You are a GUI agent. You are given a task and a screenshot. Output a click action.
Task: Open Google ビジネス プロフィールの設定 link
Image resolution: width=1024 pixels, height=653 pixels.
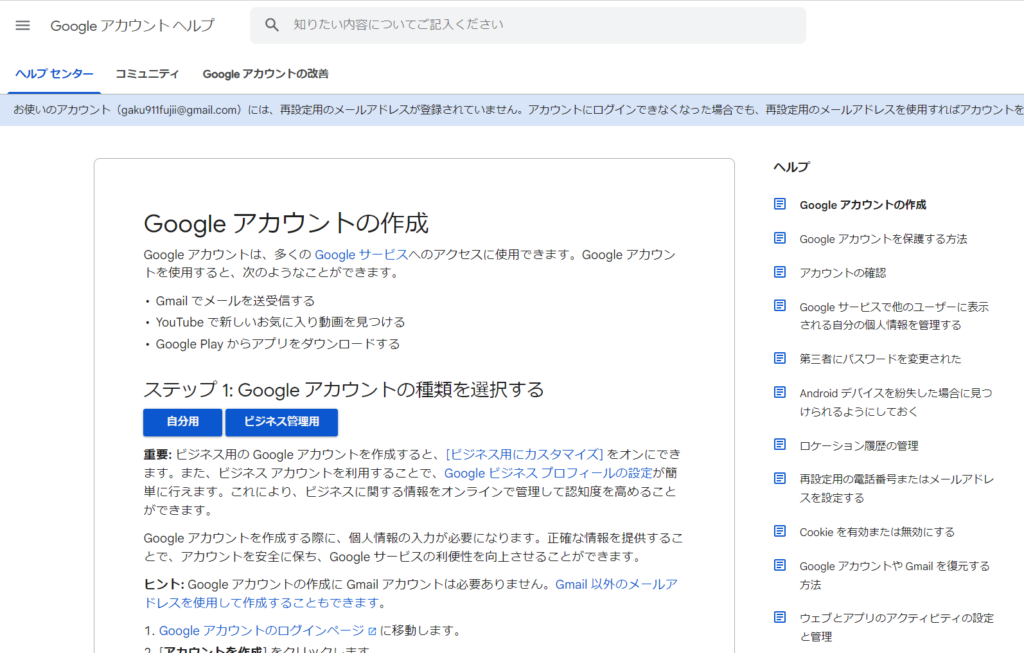click(549, 473)
